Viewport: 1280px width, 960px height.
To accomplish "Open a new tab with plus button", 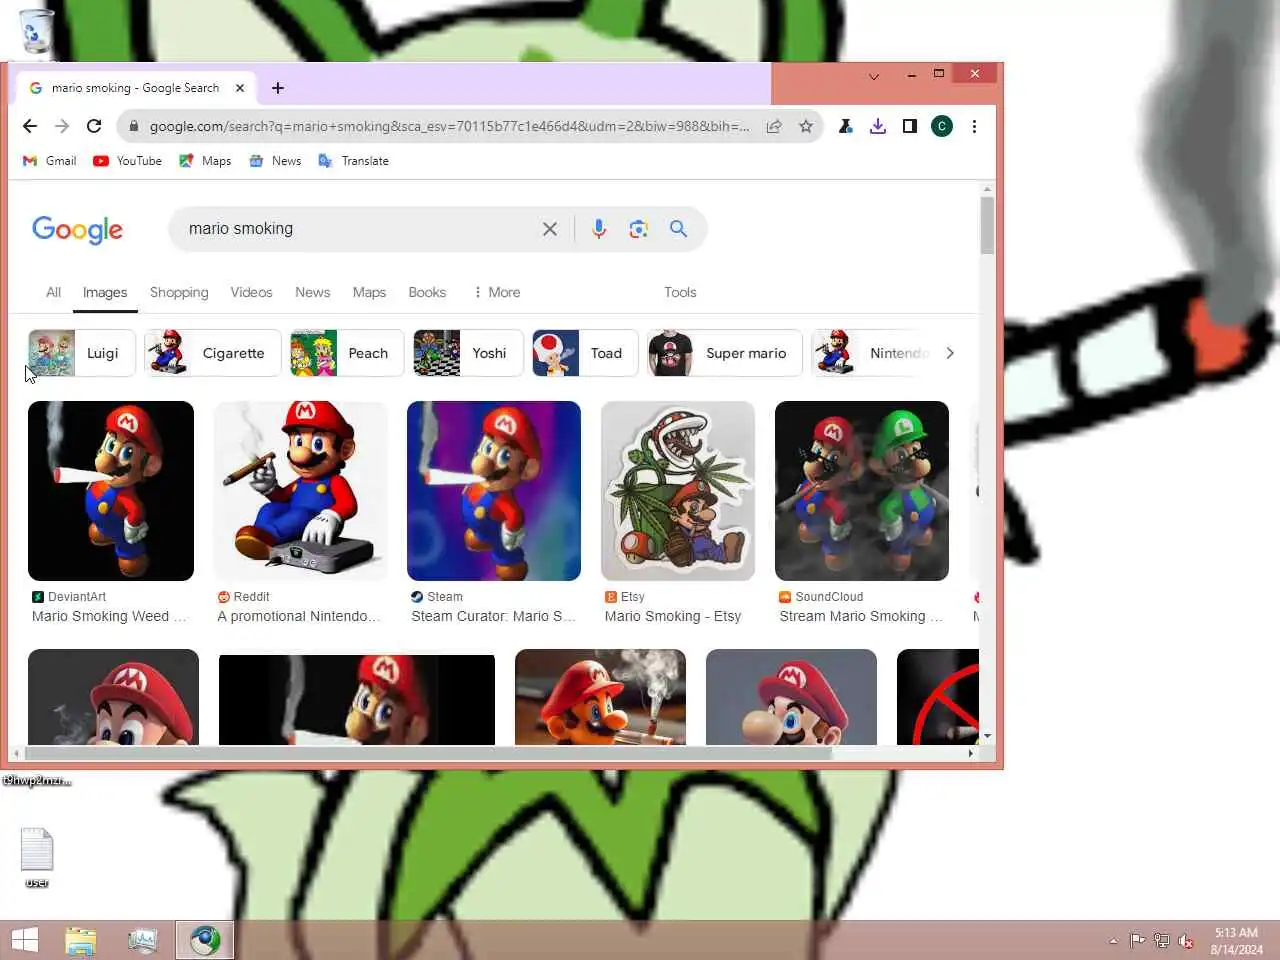I will (278, 88).
